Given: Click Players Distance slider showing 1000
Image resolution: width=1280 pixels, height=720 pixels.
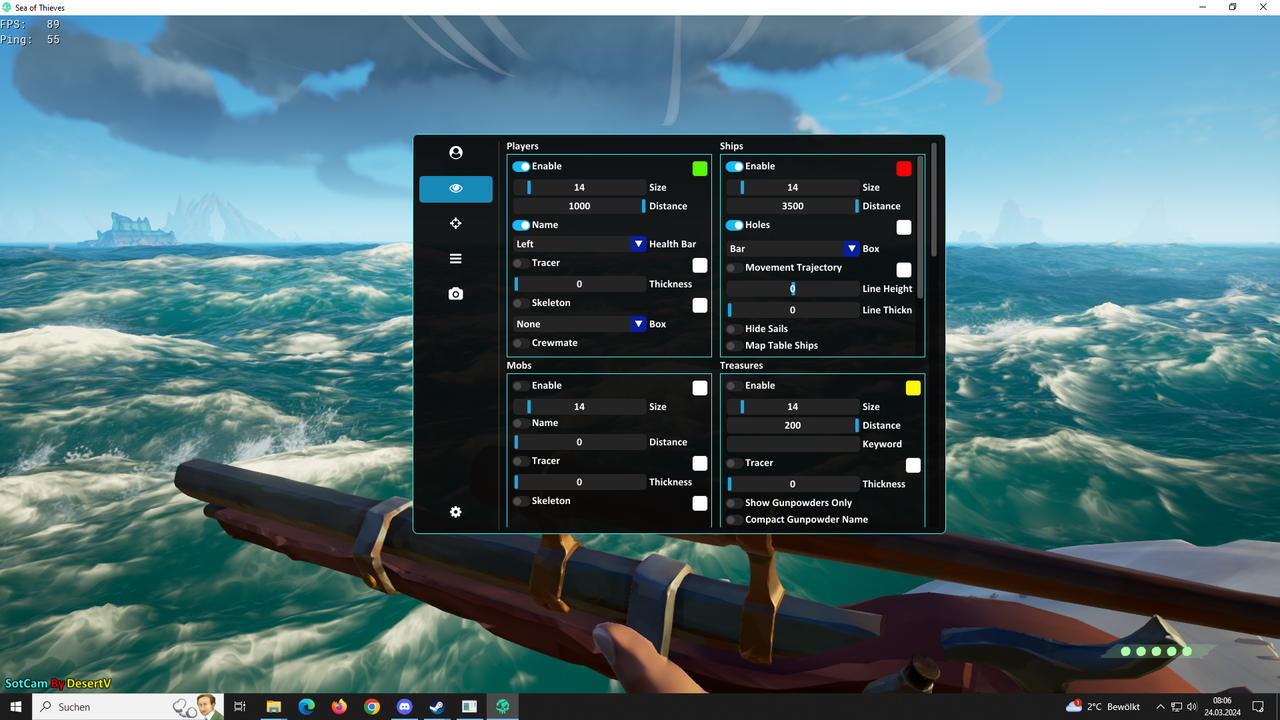Looking at the screenshot, I should coord(579,206).
